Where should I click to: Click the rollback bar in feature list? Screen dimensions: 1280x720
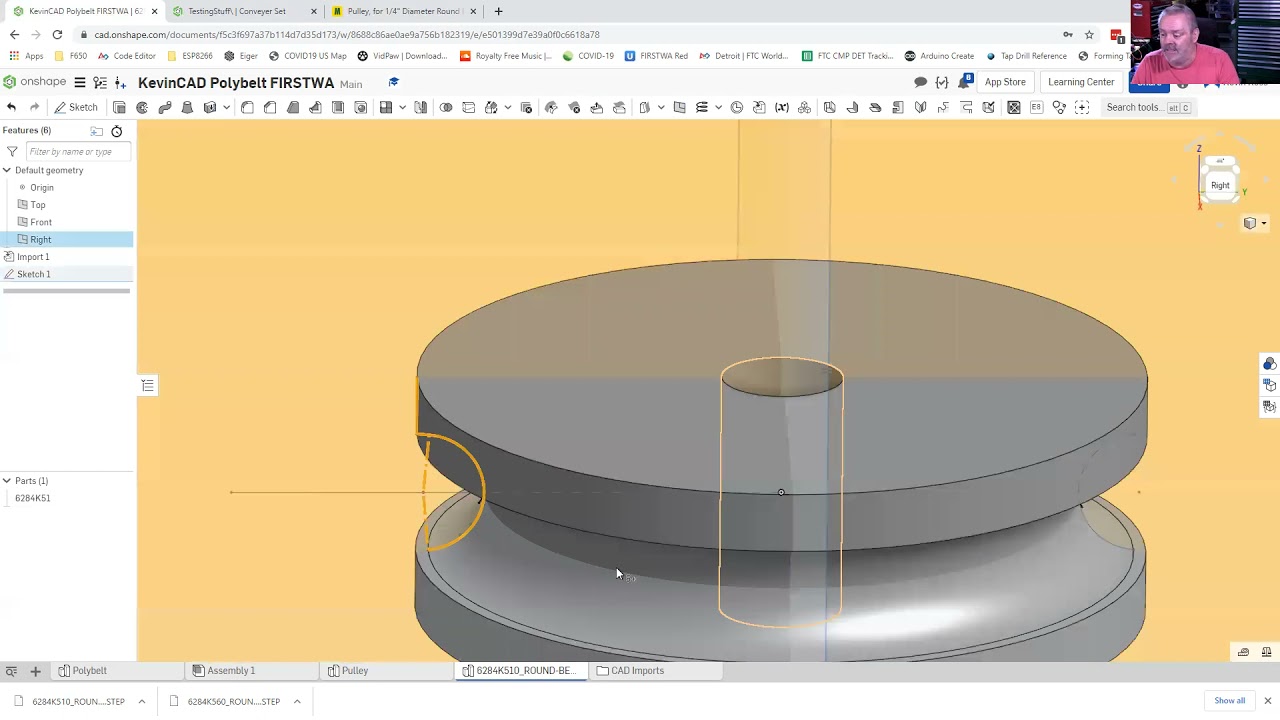pos(66,291)
